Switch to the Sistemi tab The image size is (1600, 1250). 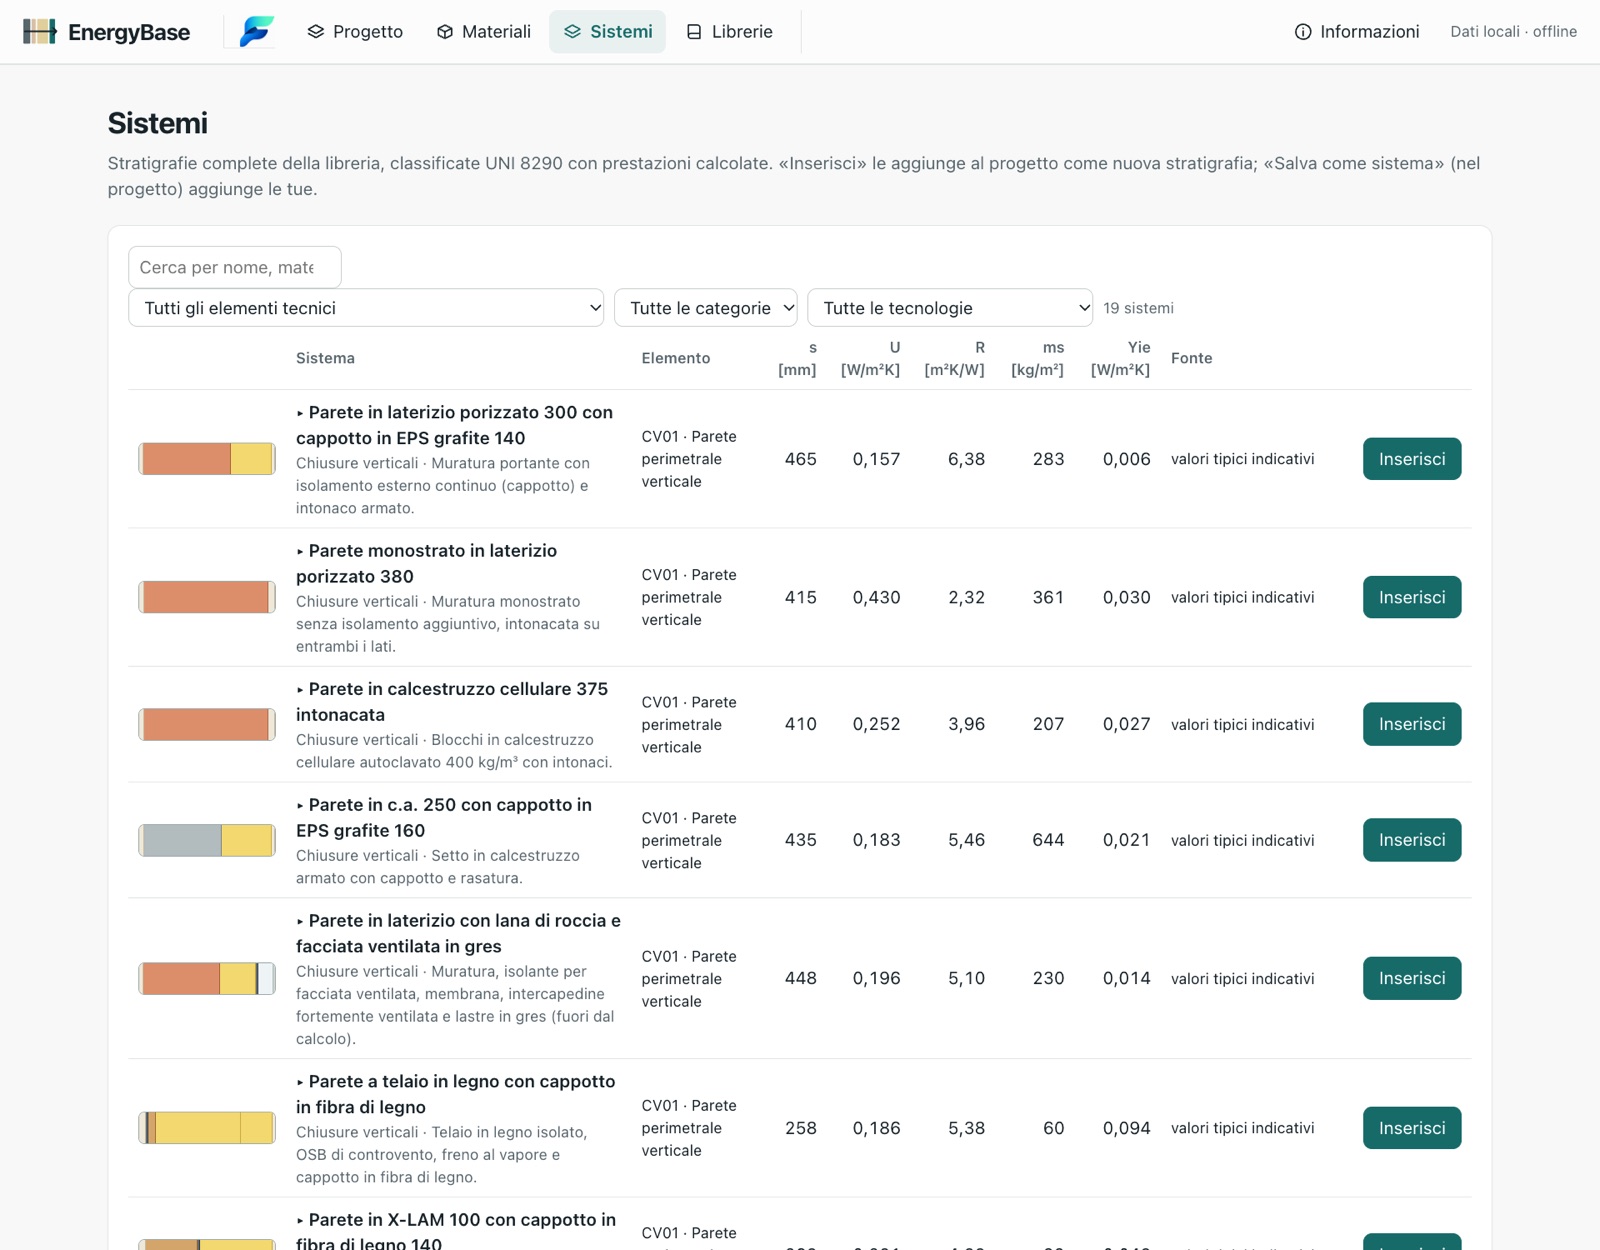pyautogui.click(x=607, y=32)
